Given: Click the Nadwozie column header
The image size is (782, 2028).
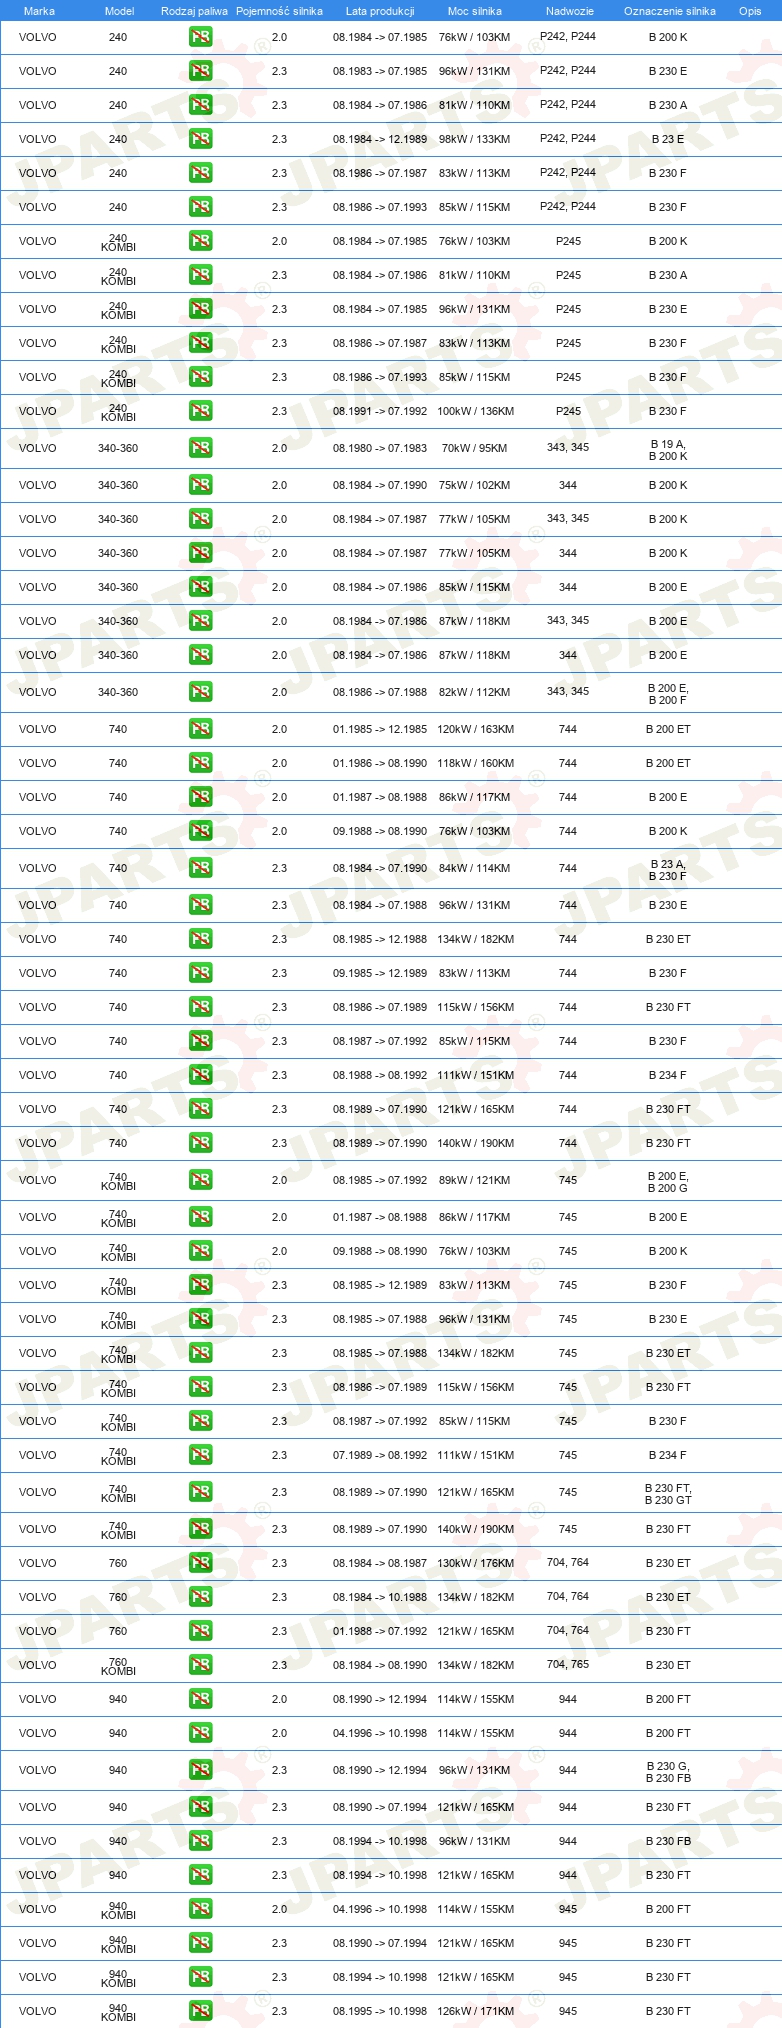Looking at the screenshot, I should click(570, 11).
